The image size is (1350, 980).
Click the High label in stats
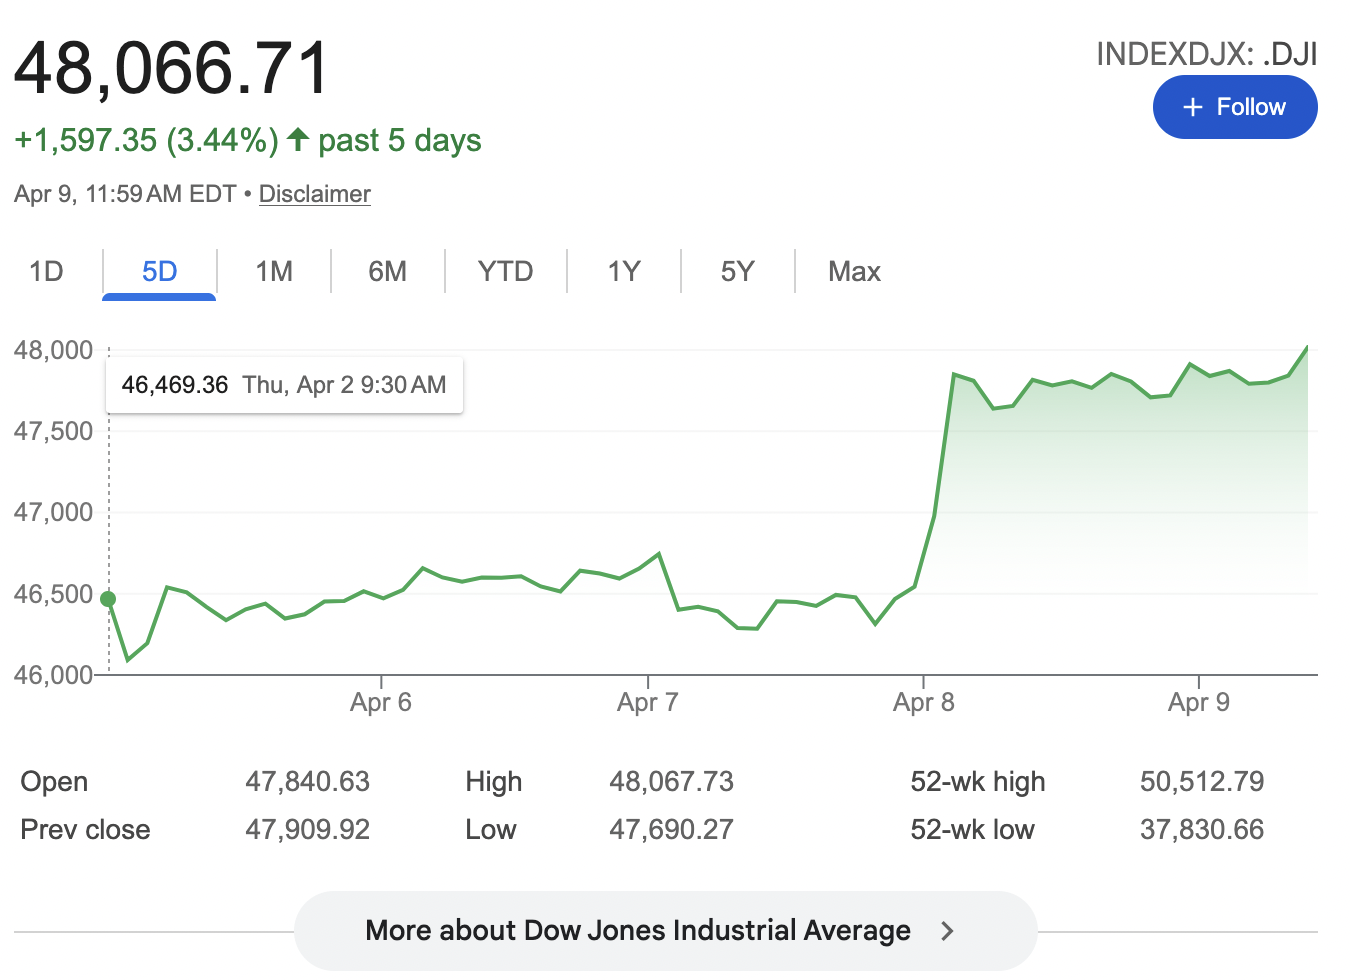click(x=494, y=782)
